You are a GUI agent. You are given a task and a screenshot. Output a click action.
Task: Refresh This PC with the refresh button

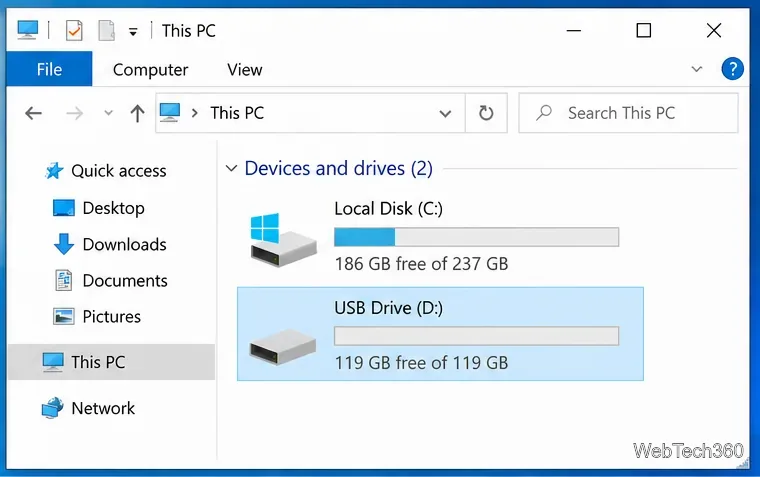click(x=486, y=113)
